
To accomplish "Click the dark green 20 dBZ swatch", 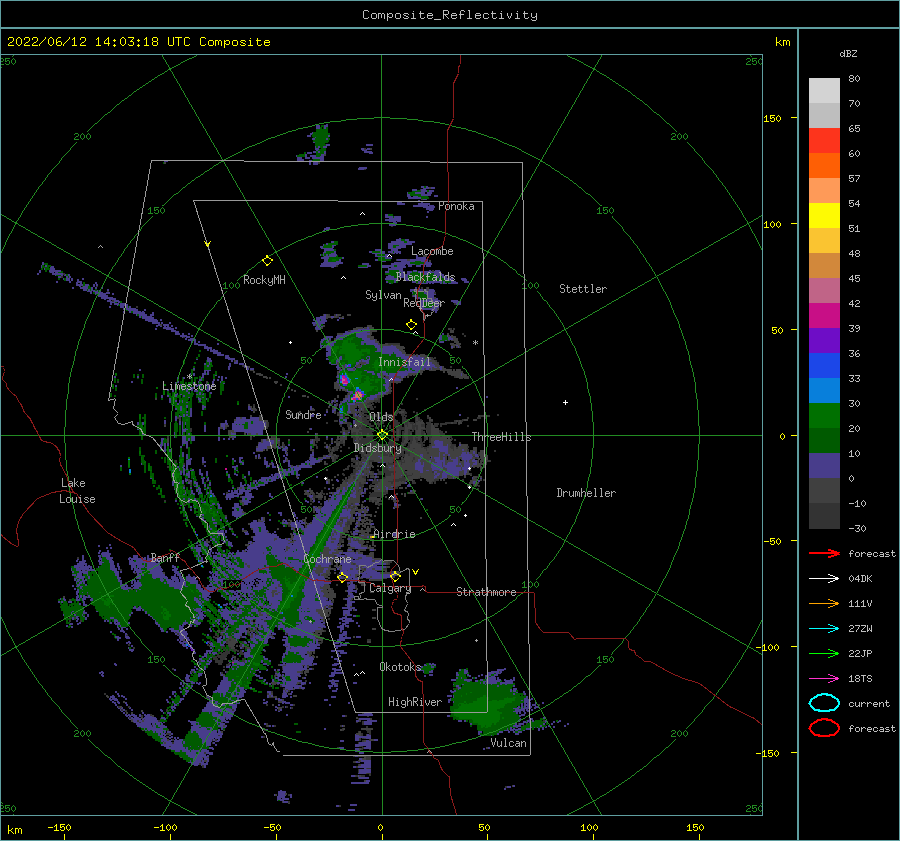I will pos(824,441).
